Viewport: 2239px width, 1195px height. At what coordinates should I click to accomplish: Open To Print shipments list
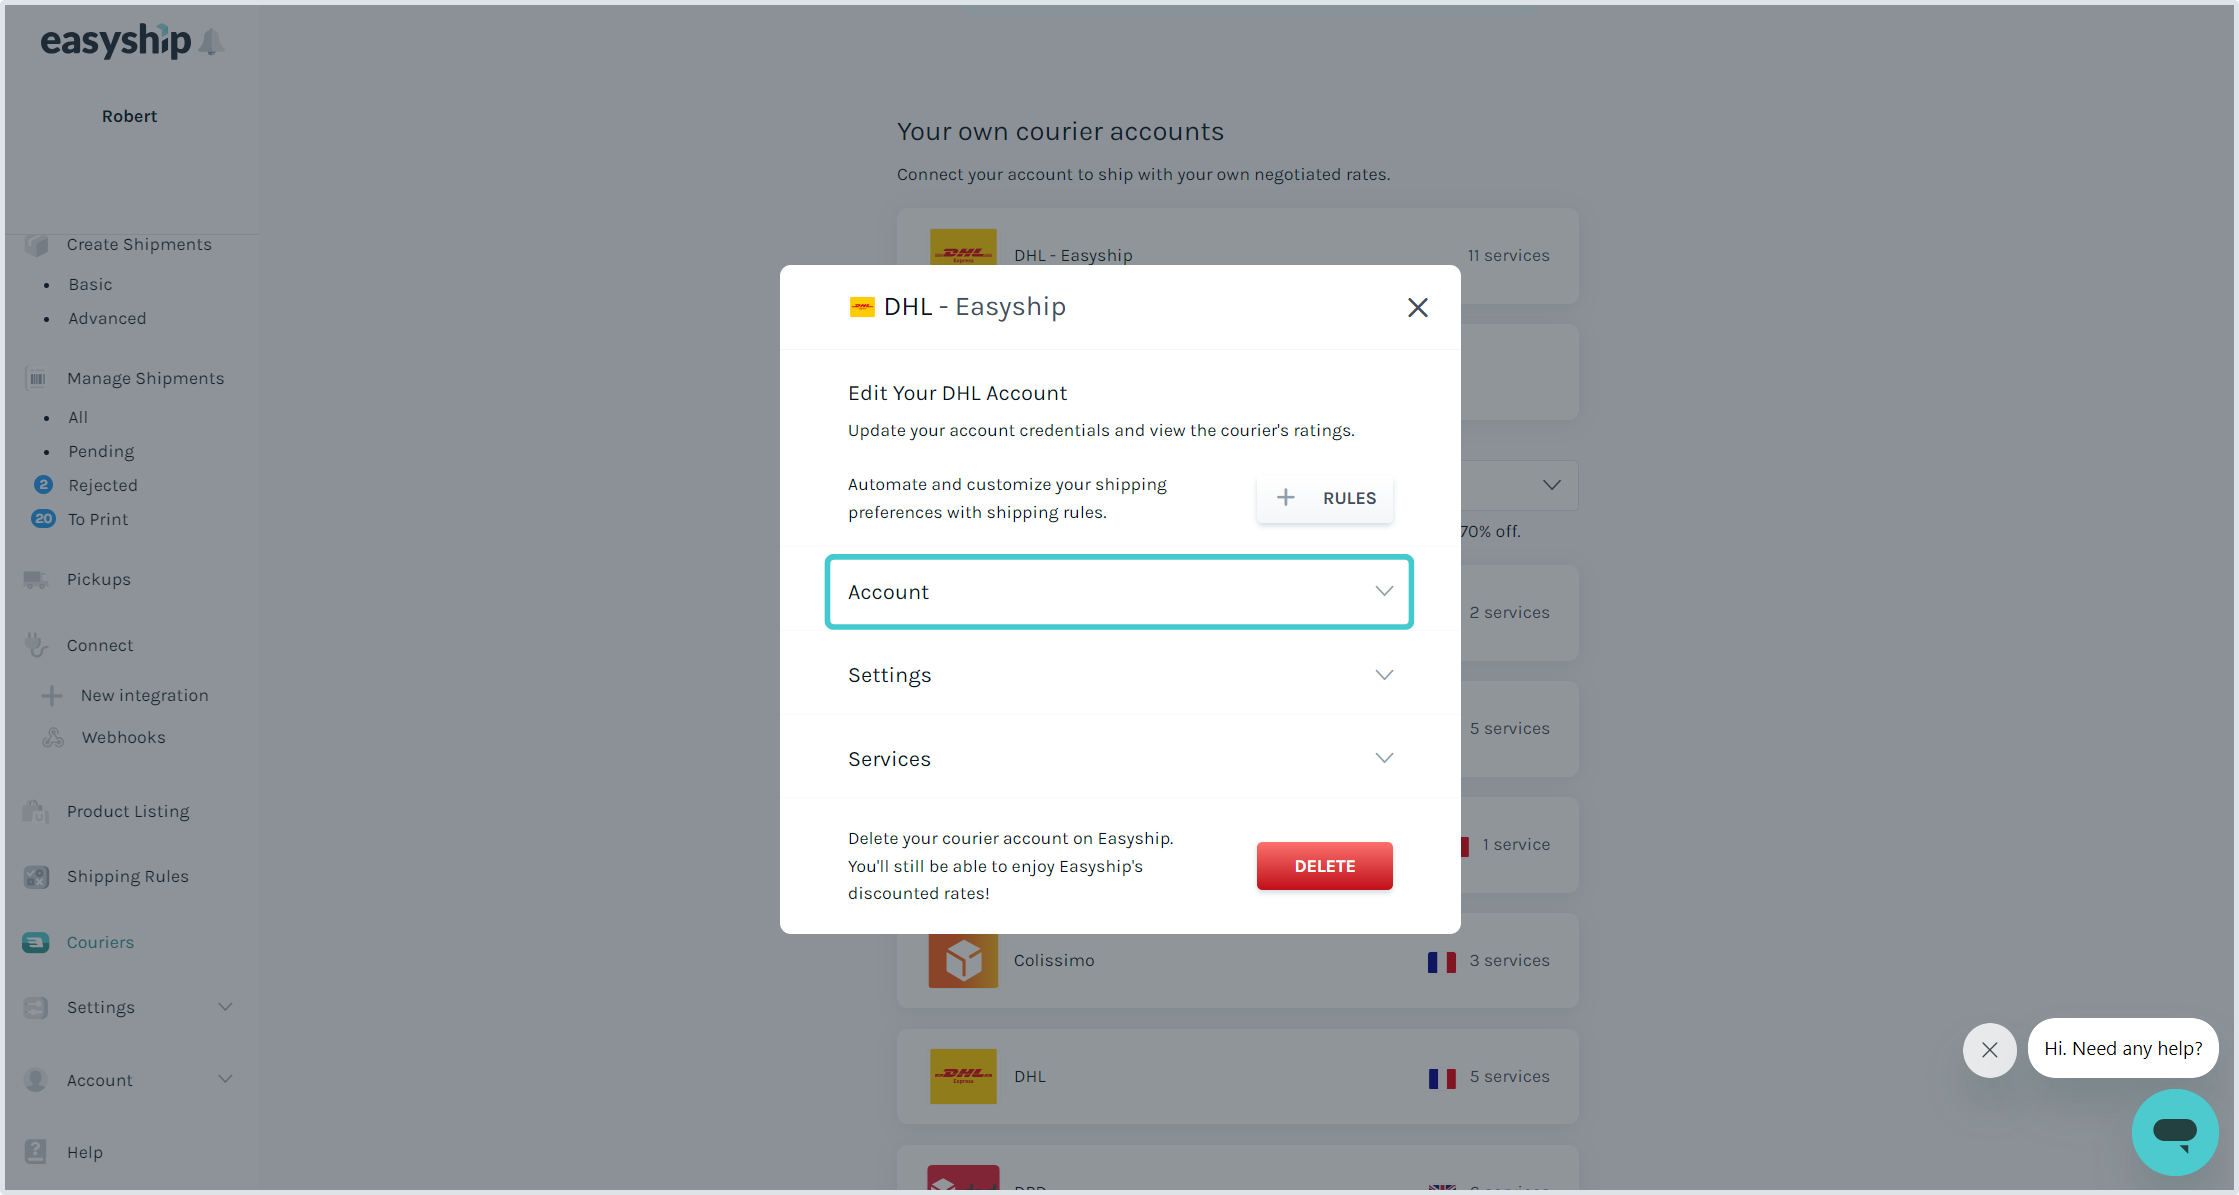tap(98, 519)
